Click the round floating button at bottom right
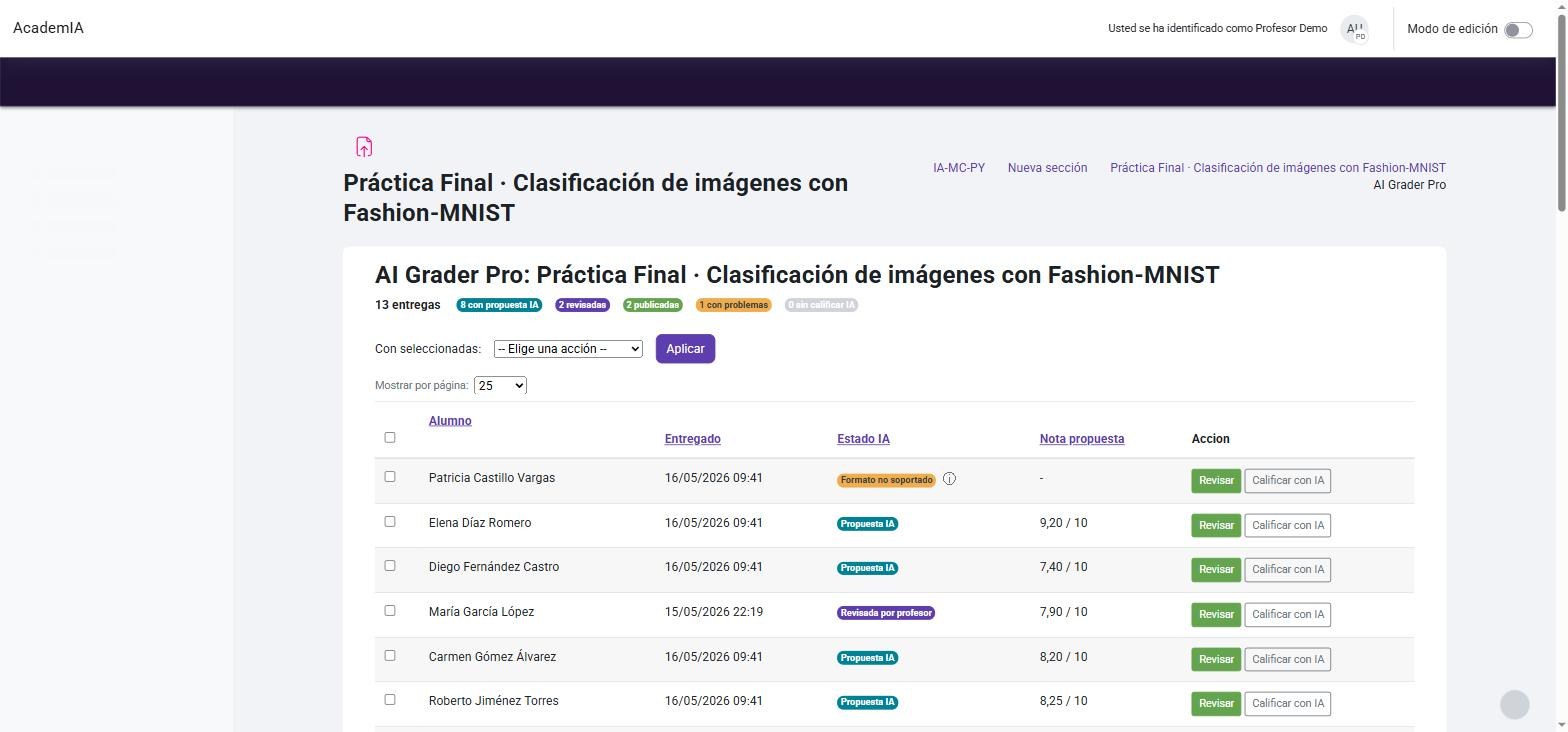This screenshot has width=1568, height=732. (x=1515, y=704)
